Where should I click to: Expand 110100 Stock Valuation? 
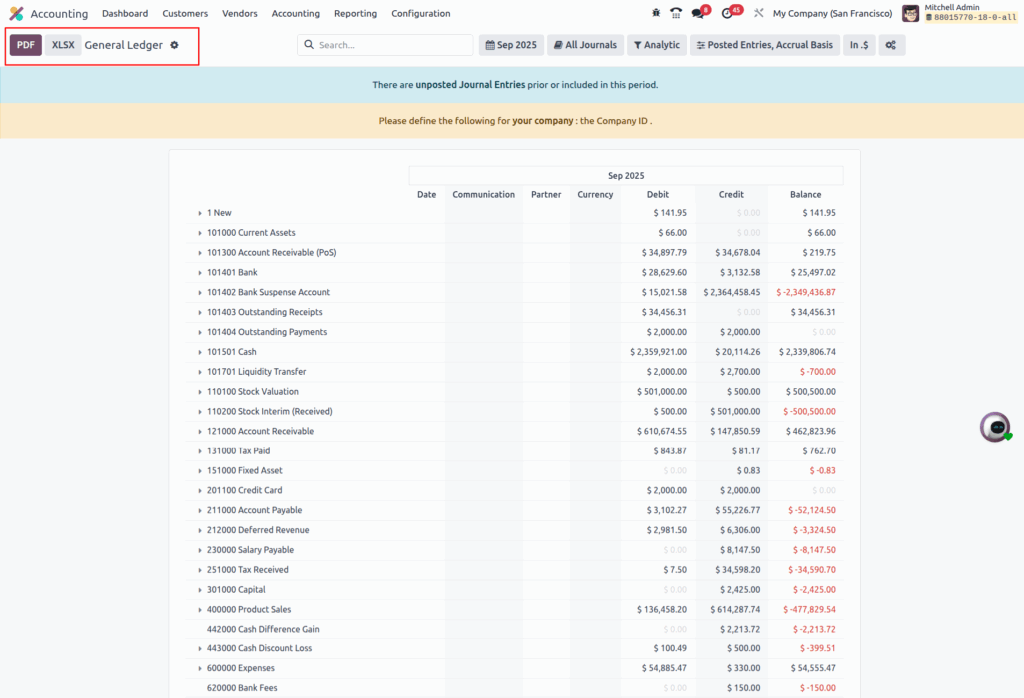(200, 392)
